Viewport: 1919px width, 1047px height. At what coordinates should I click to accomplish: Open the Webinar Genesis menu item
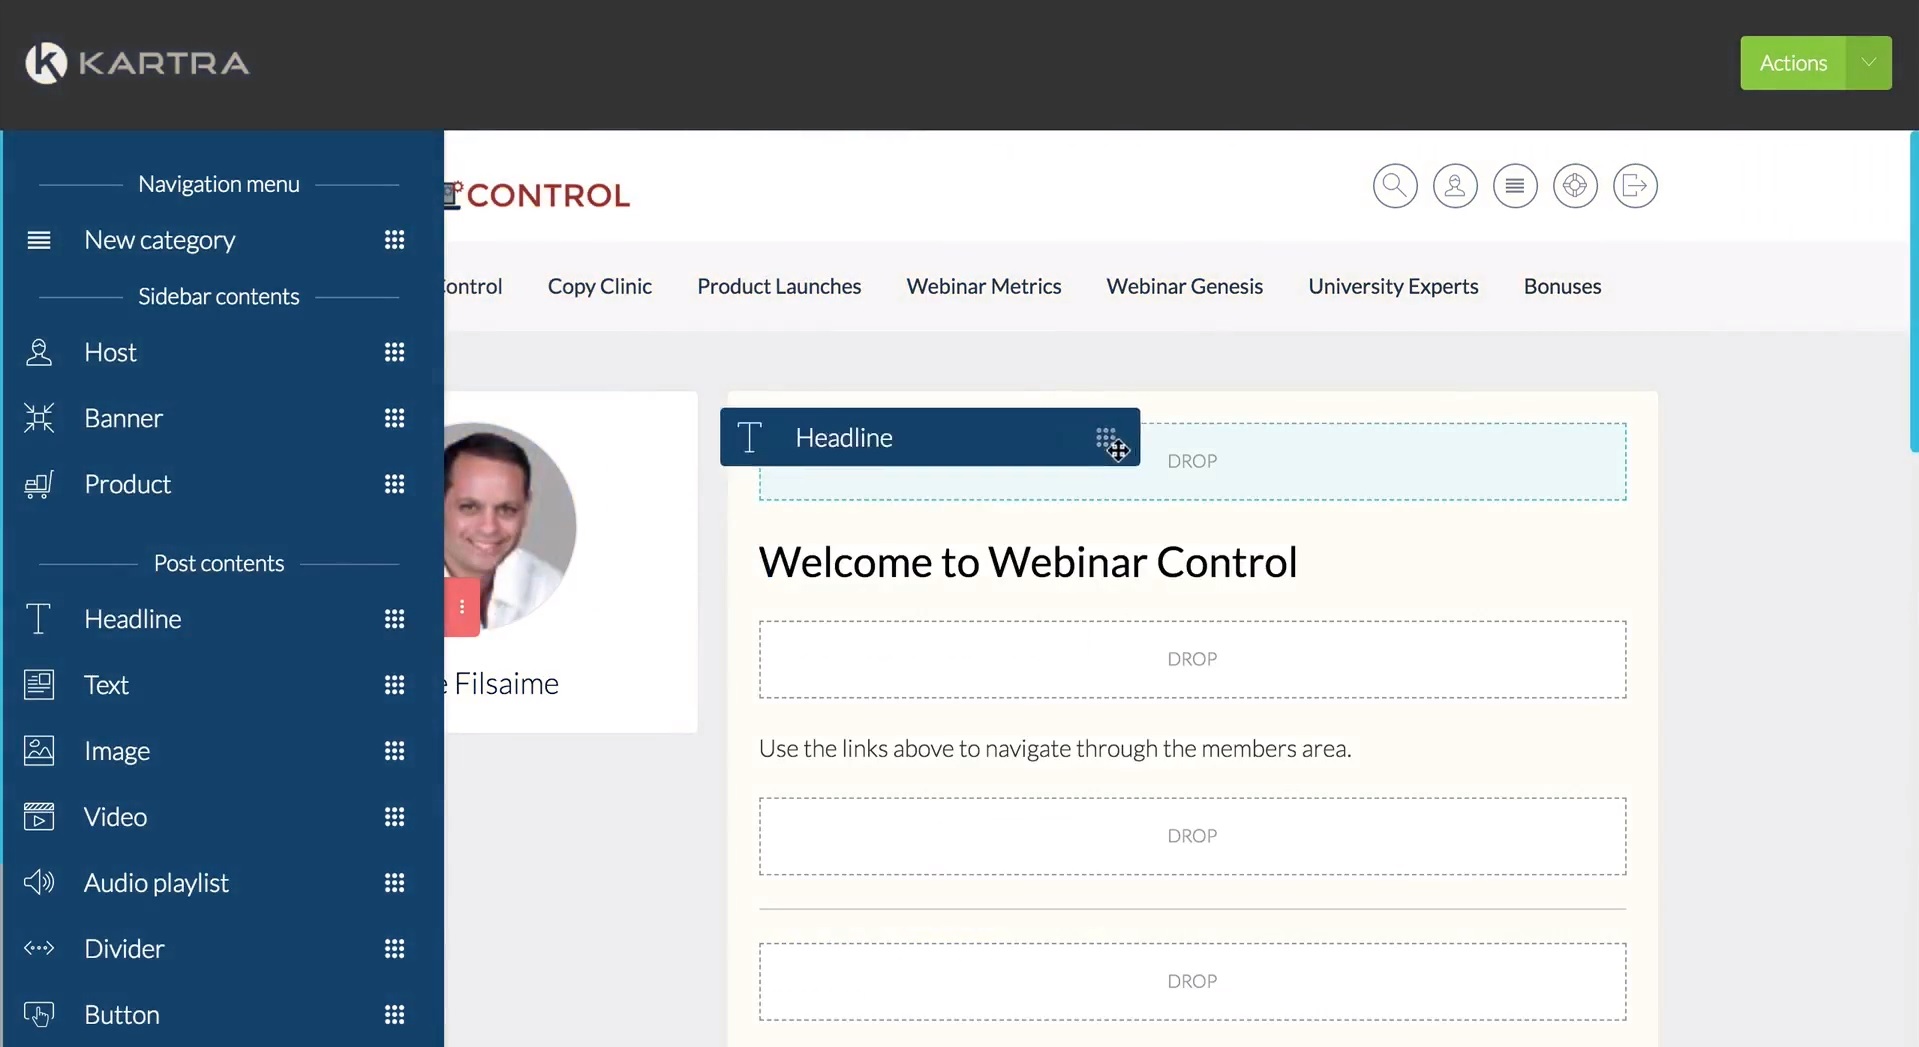tap(1185, 286)
